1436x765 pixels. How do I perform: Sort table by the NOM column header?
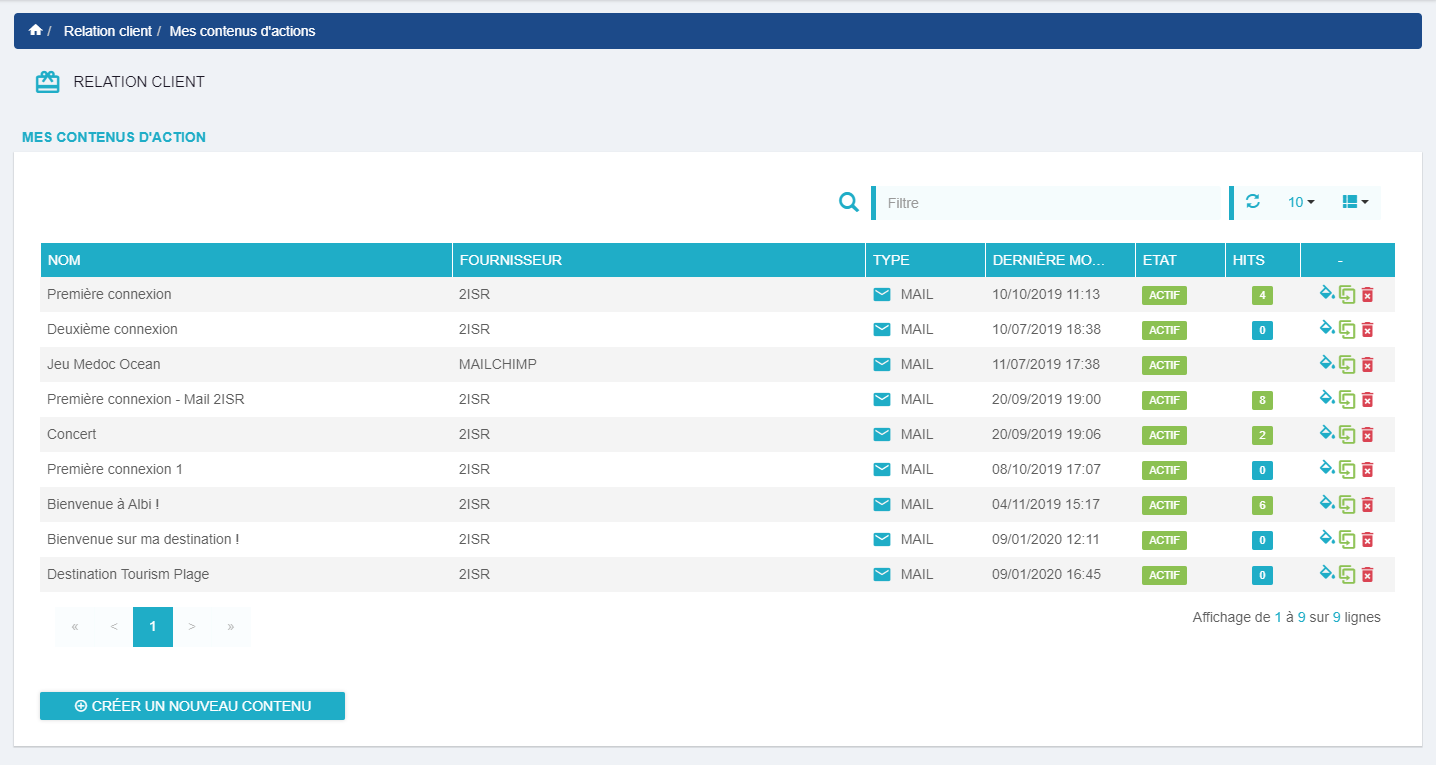click(65, 260)
